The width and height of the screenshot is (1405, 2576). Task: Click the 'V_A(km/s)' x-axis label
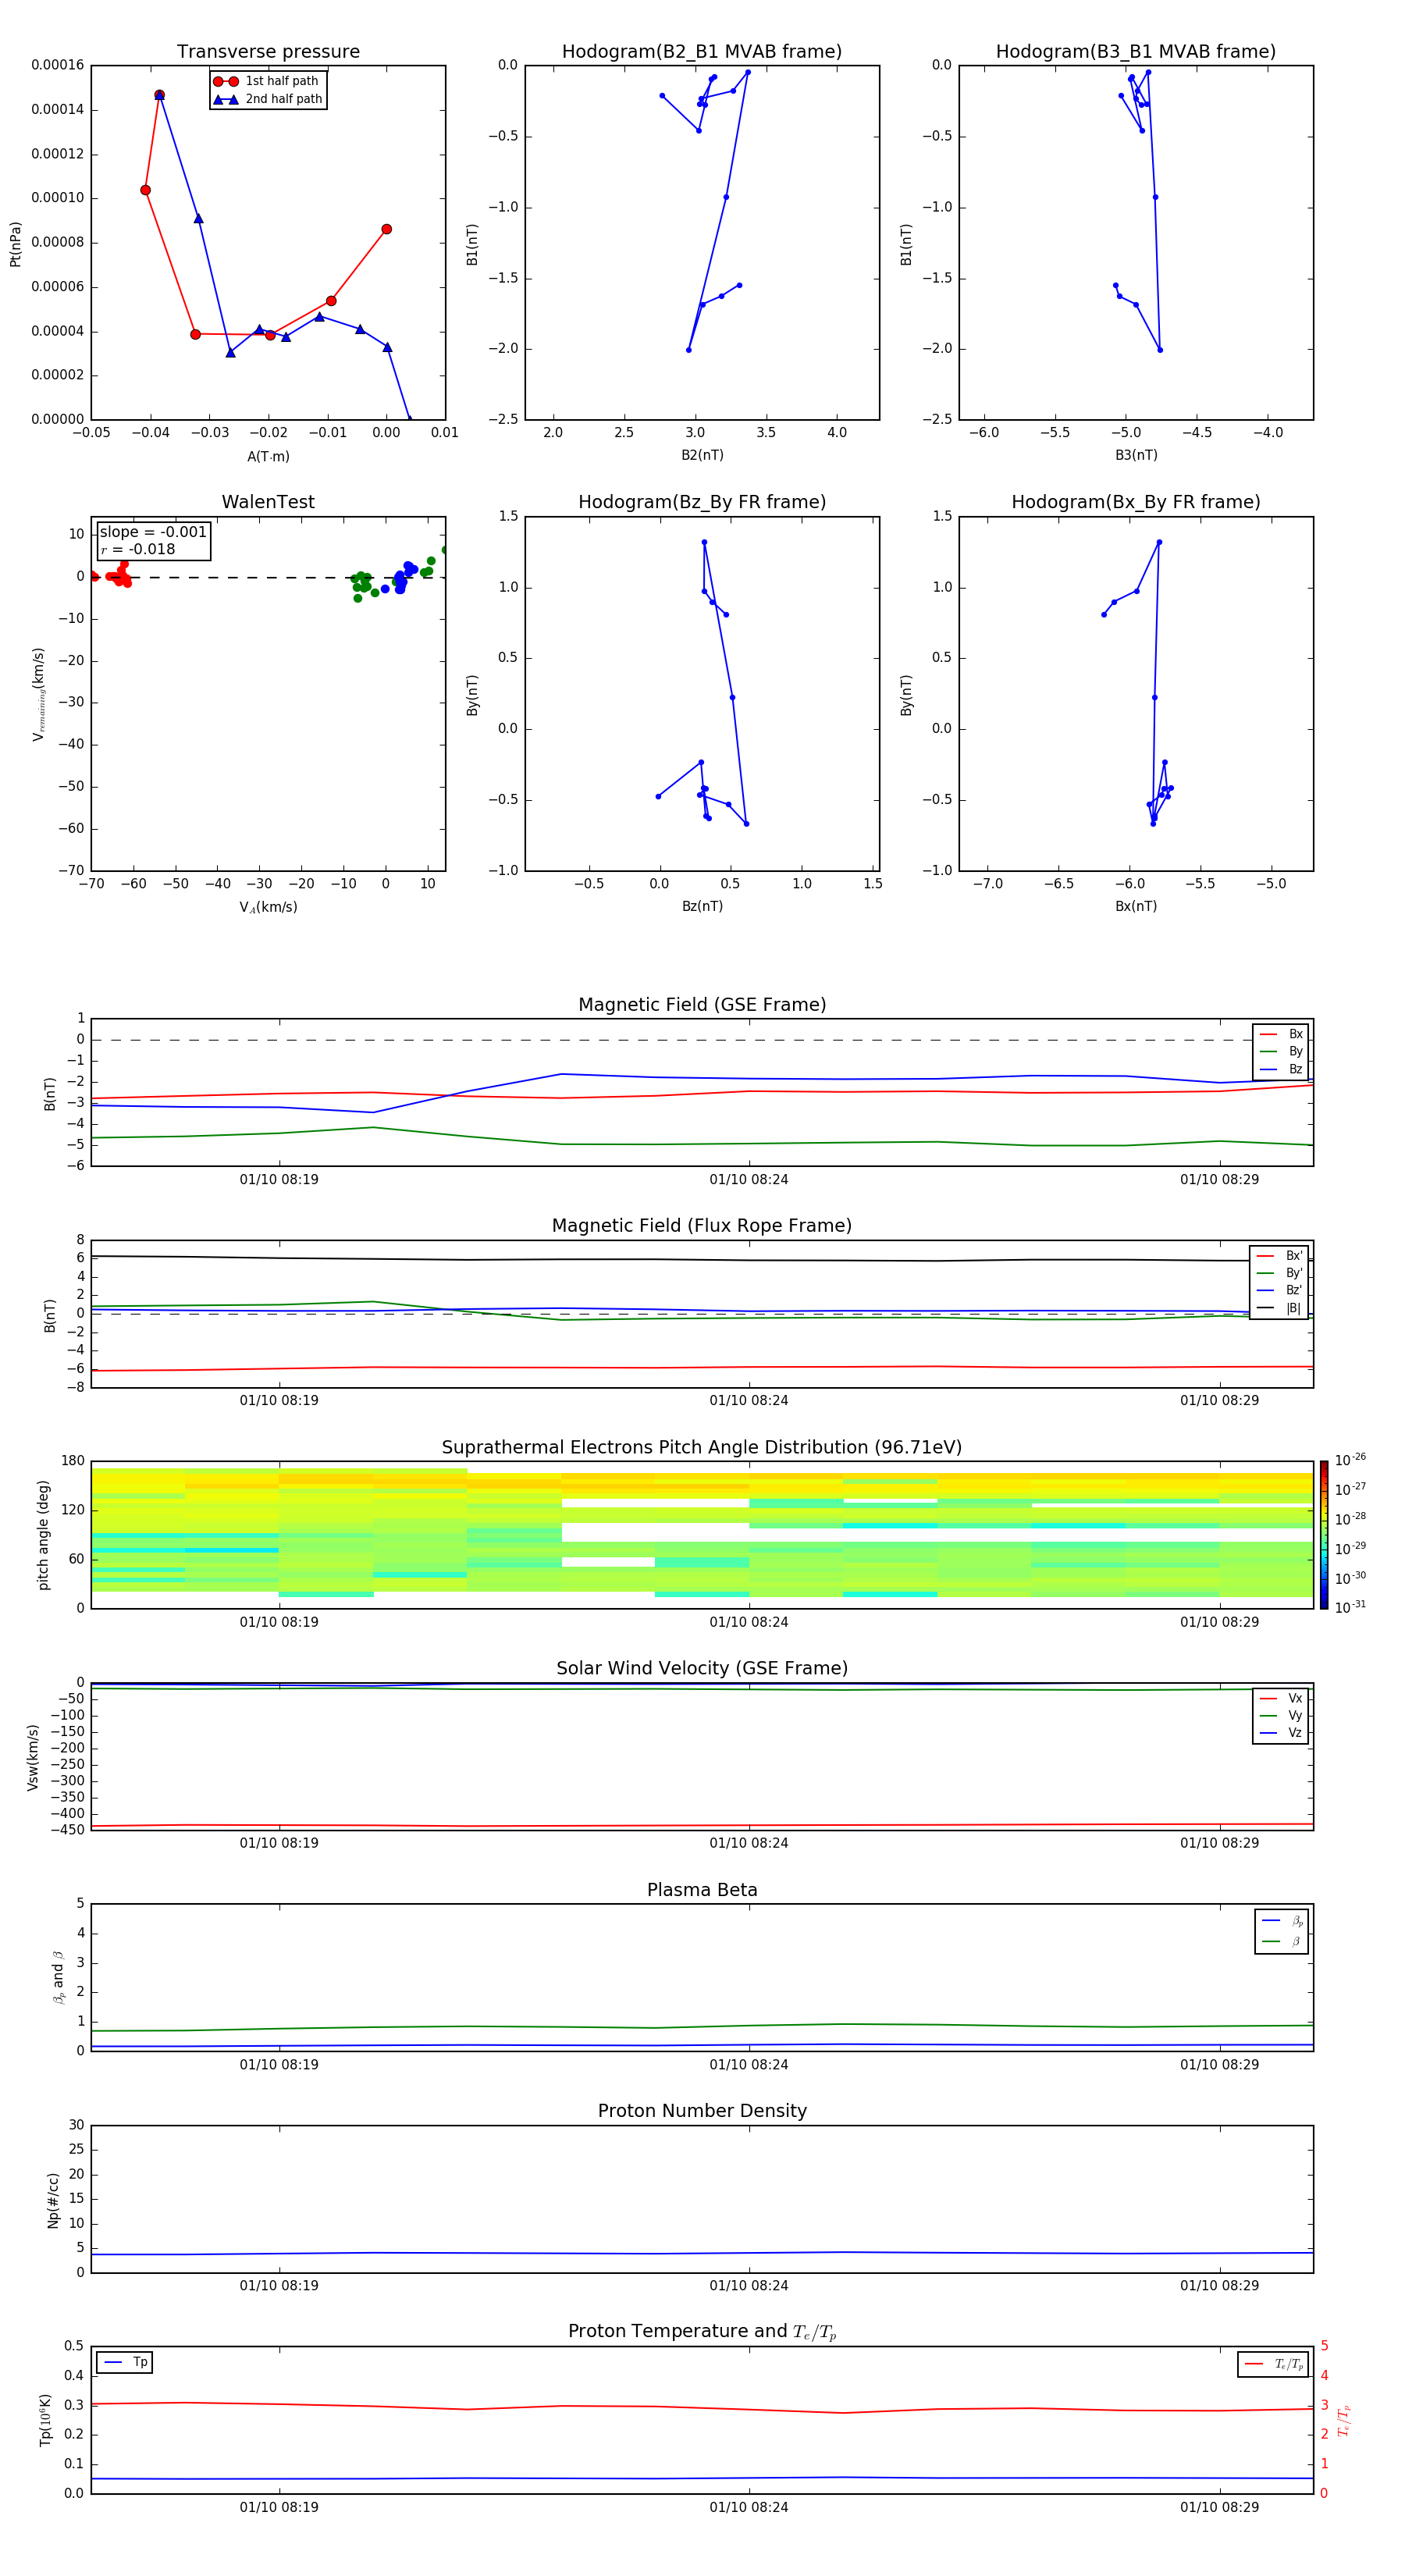pyautogui.click(x=268, y=907)
